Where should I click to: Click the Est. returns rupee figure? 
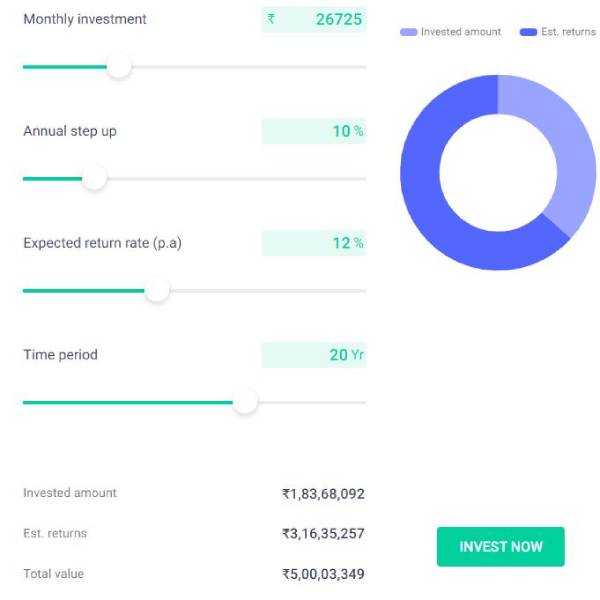click(x=323, y=534)
